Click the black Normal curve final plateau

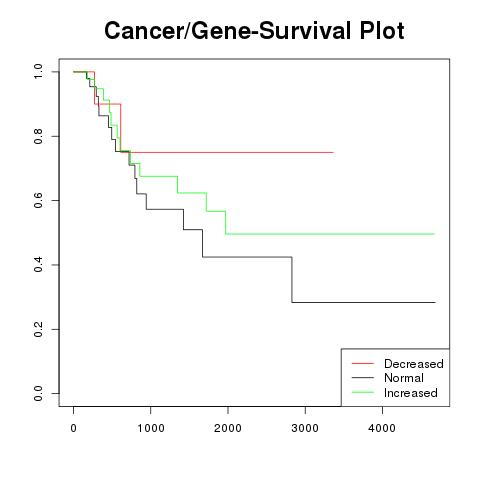[x=364, y=302]
